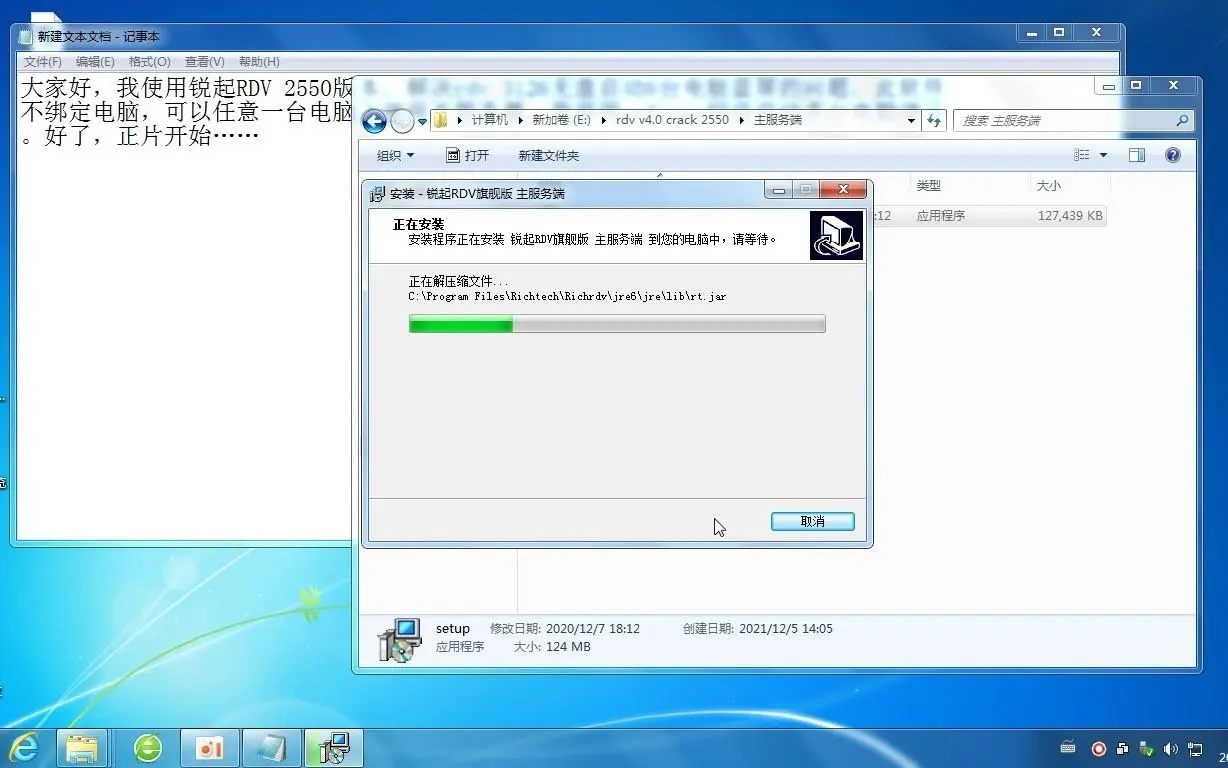
Task: Expand arrow after 'rdv v4.0 crack 2550' breadcrumb
Action: (741, 120)
